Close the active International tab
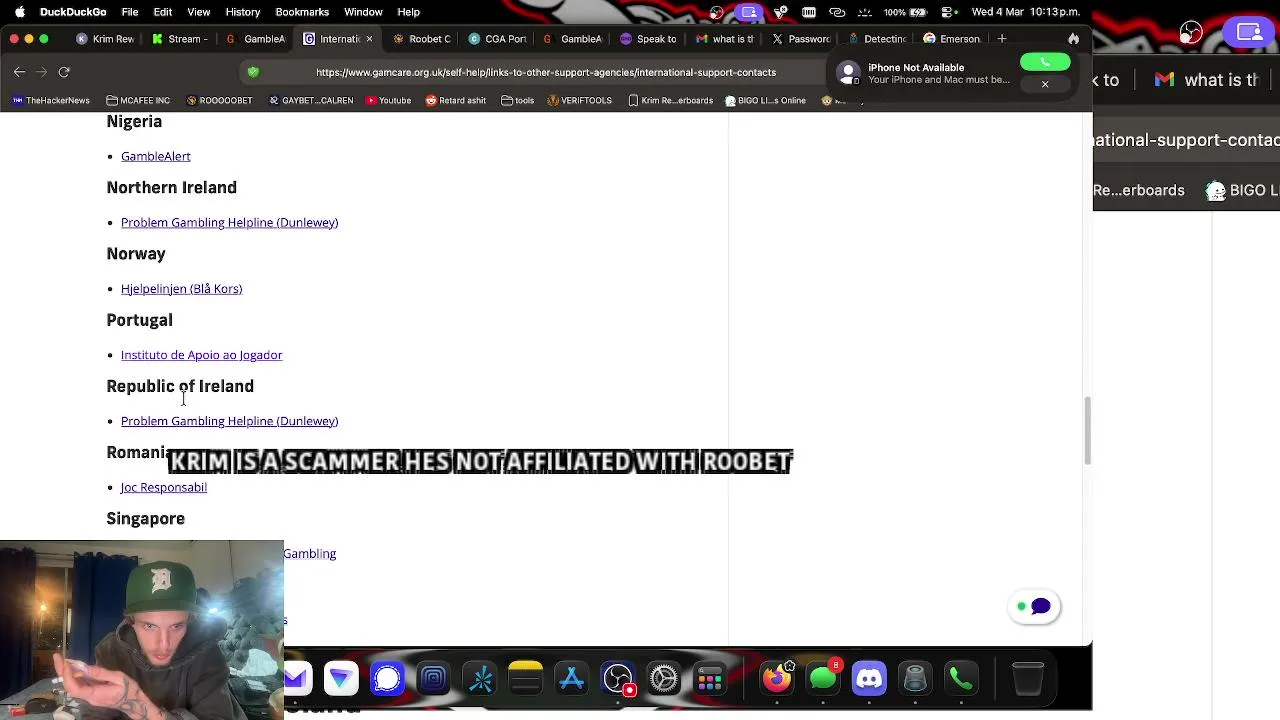The height and width of the screenshot is (720, 1280). (x=369, y=39)
